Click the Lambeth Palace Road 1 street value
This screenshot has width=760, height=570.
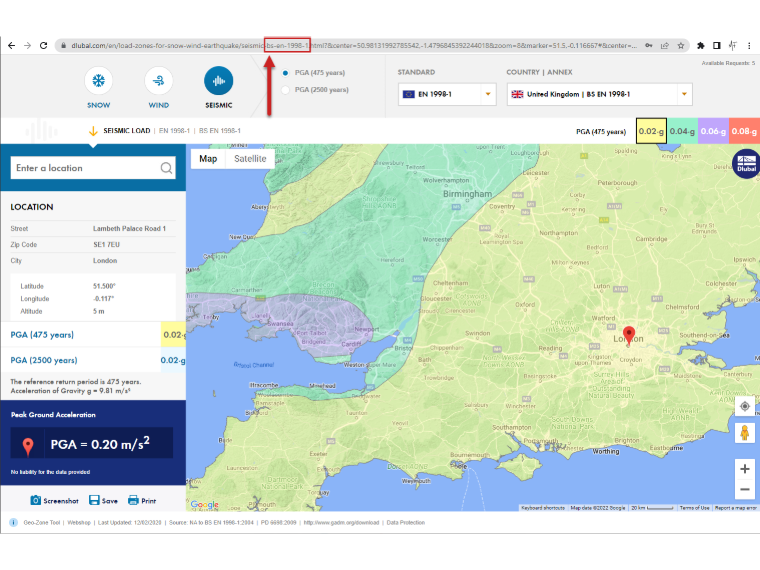[x=129, y=228]
